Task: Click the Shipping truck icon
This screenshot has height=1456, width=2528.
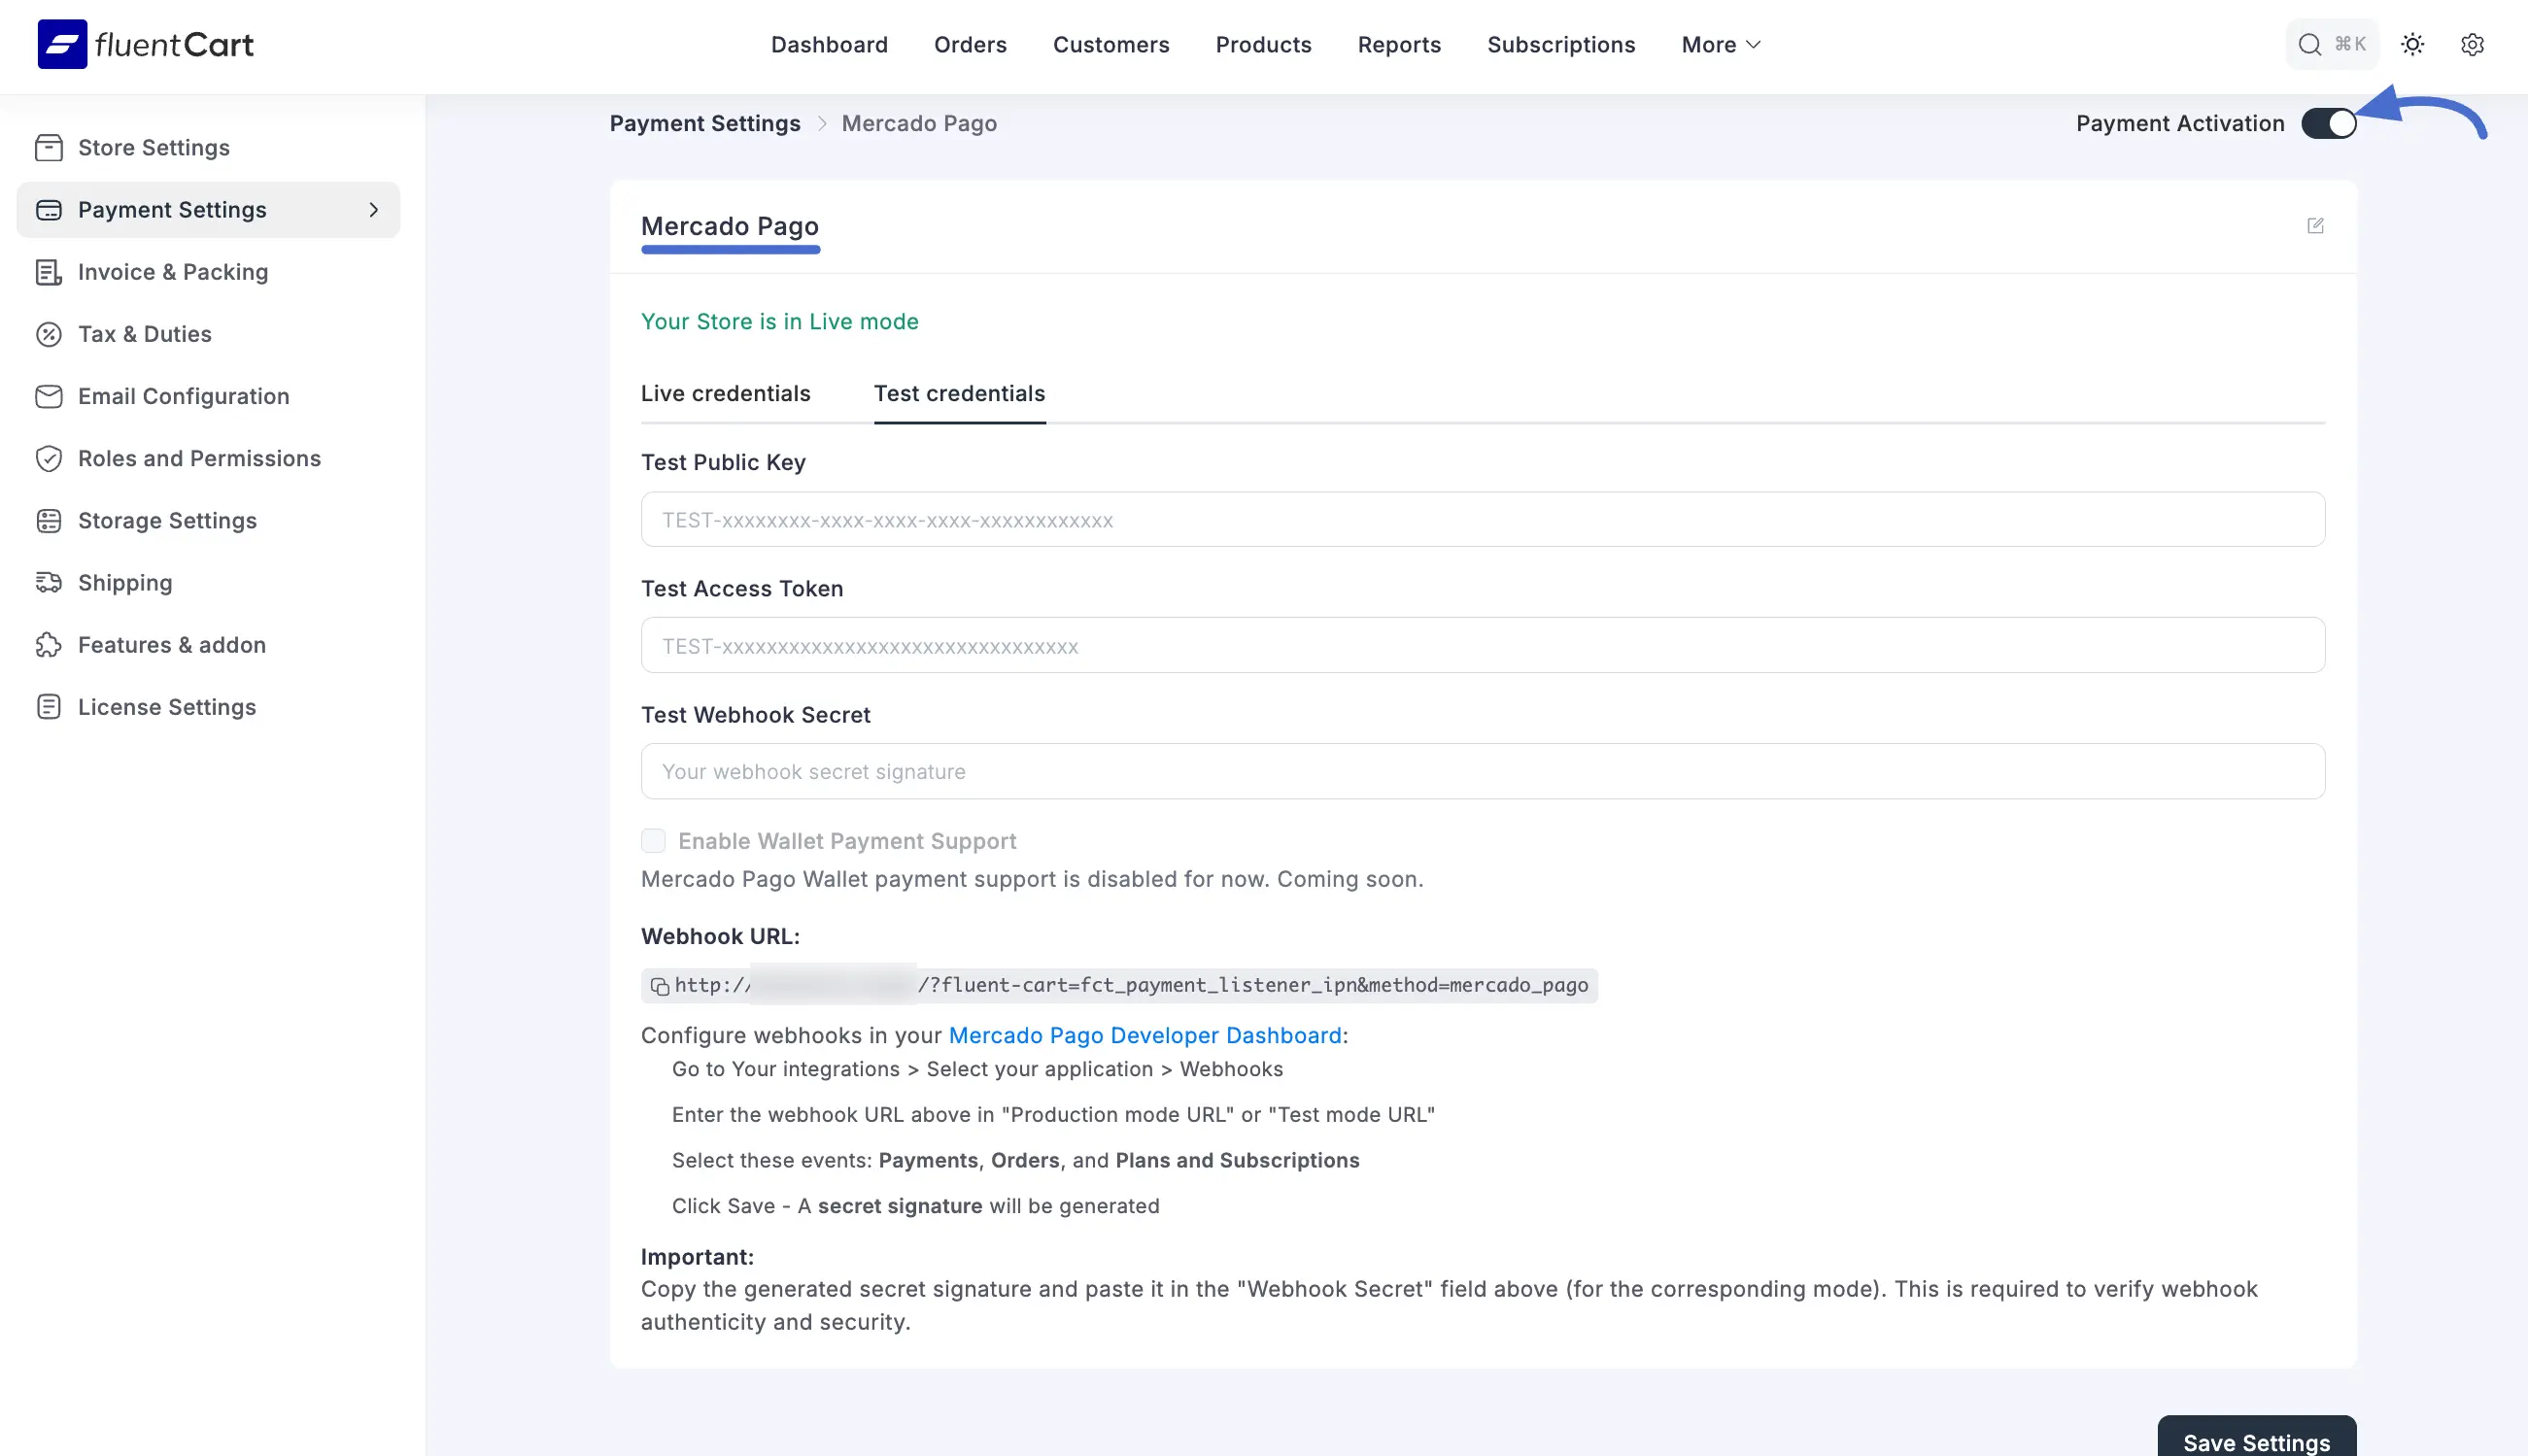Action: [50, 582]
